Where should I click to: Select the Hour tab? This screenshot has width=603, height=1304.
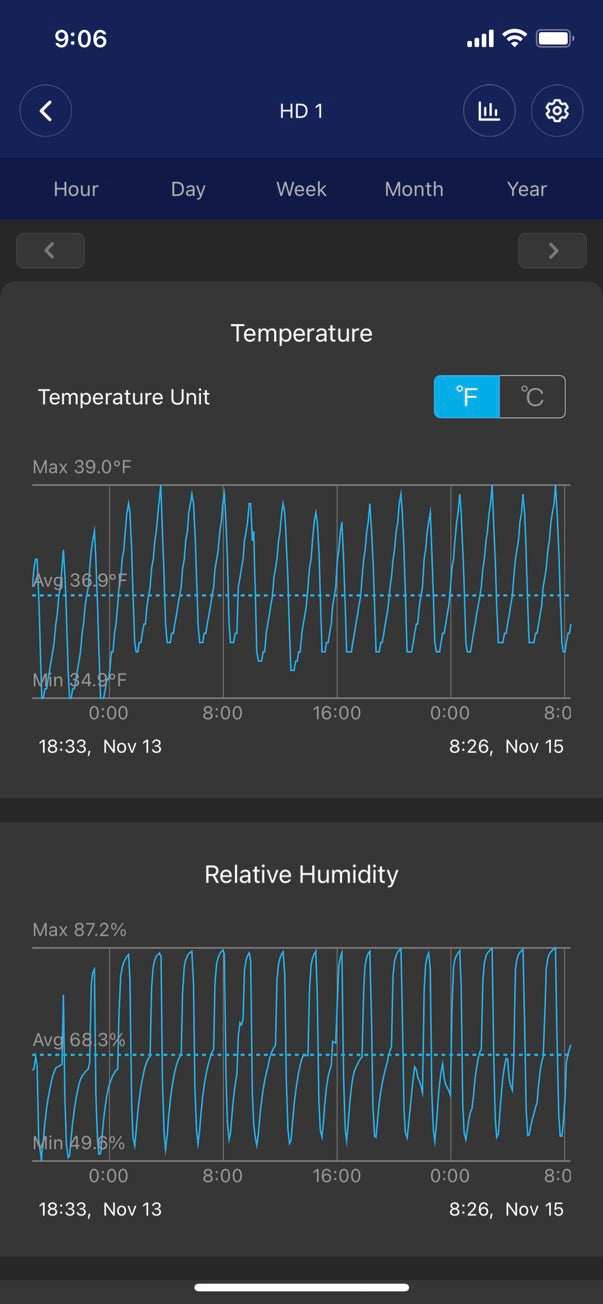pos(76,189)
